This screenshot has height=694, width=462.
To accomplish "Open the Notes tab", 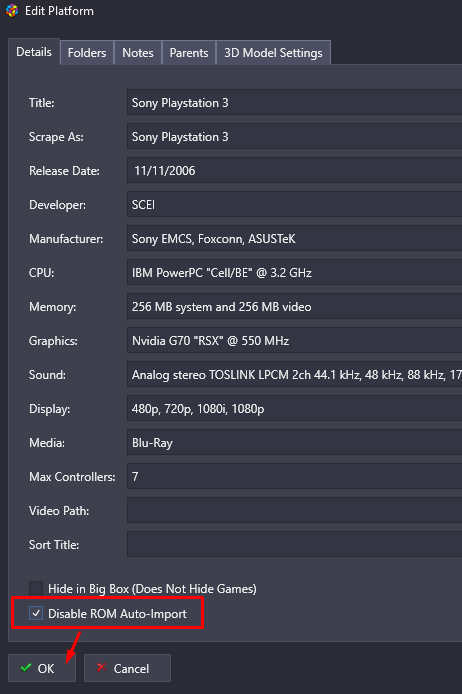I will click(x=138, y=53).
